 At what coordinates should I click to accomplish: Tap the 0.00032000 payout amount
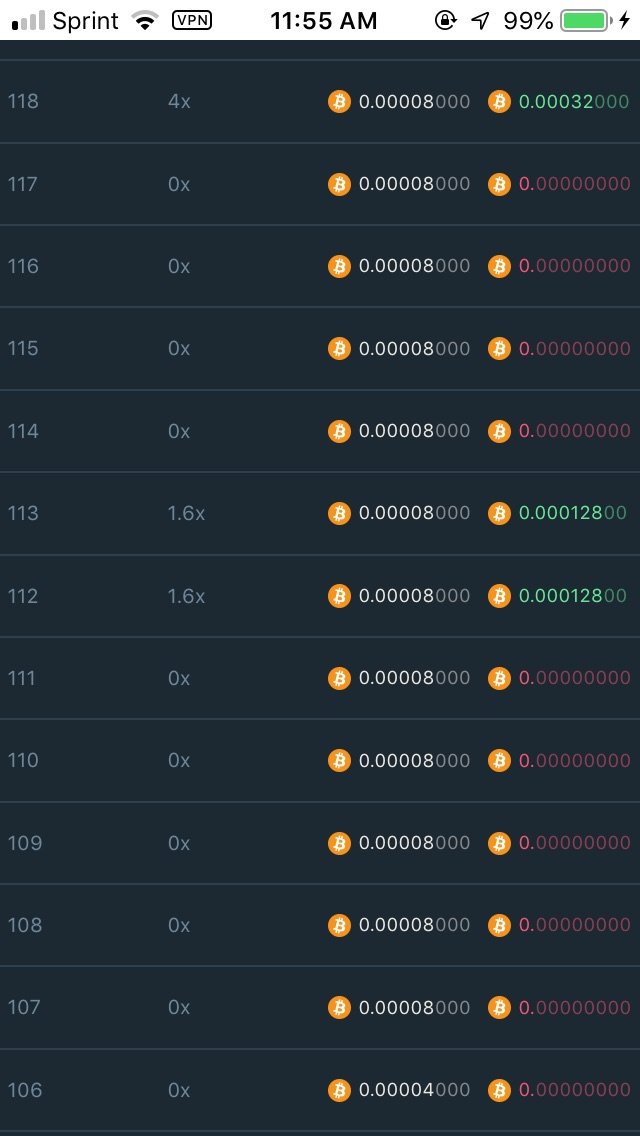click(x=573, y=101)
